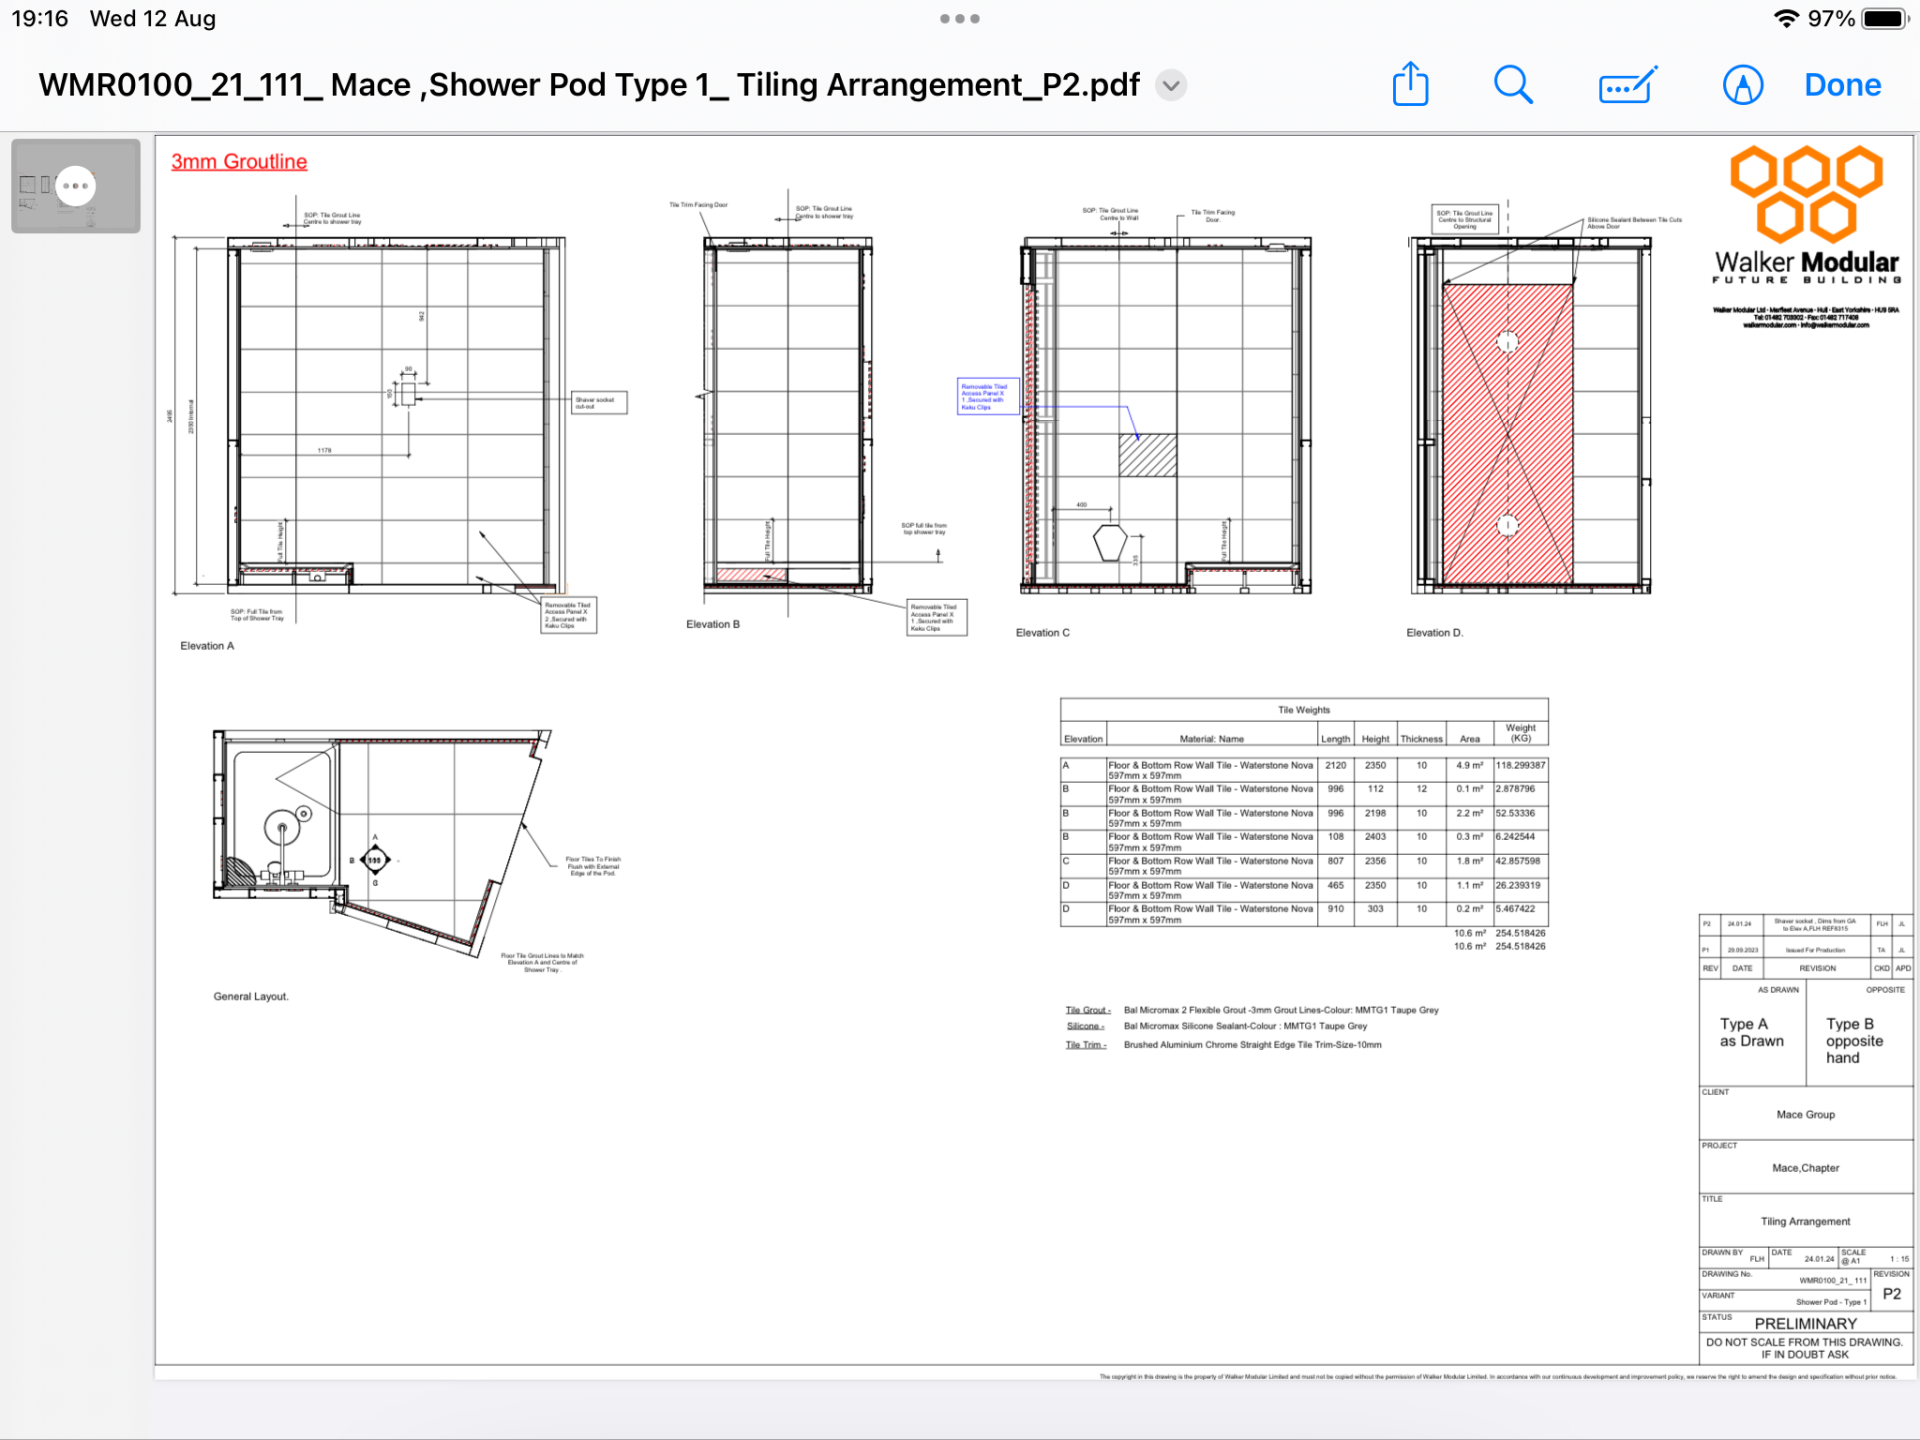The image size is (1920, 1440).
Task: Click the weight value 118.299387
Action: point(1520,765)
